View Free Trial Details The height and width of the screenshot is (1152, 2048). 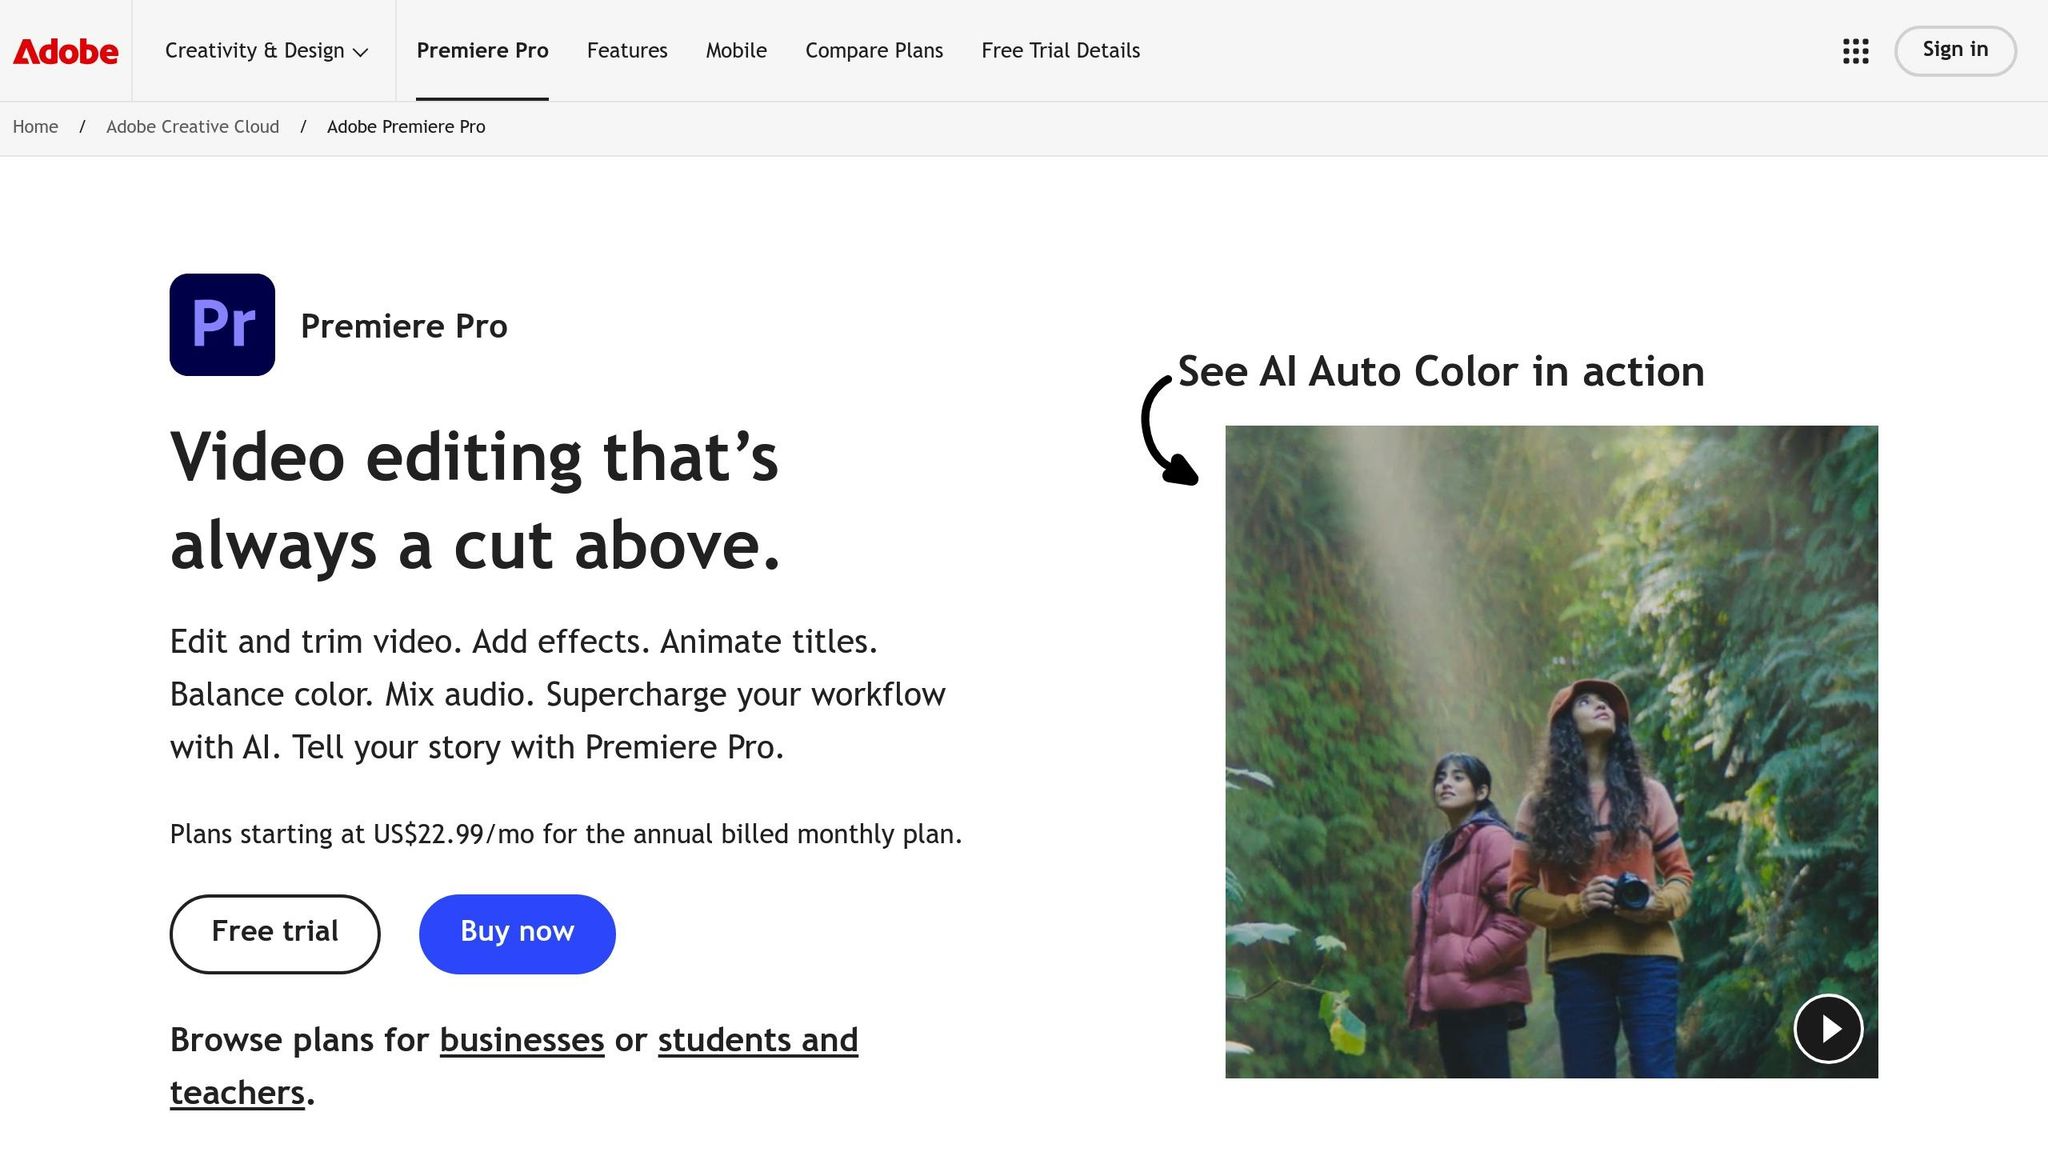click(x=1060, y=50)
